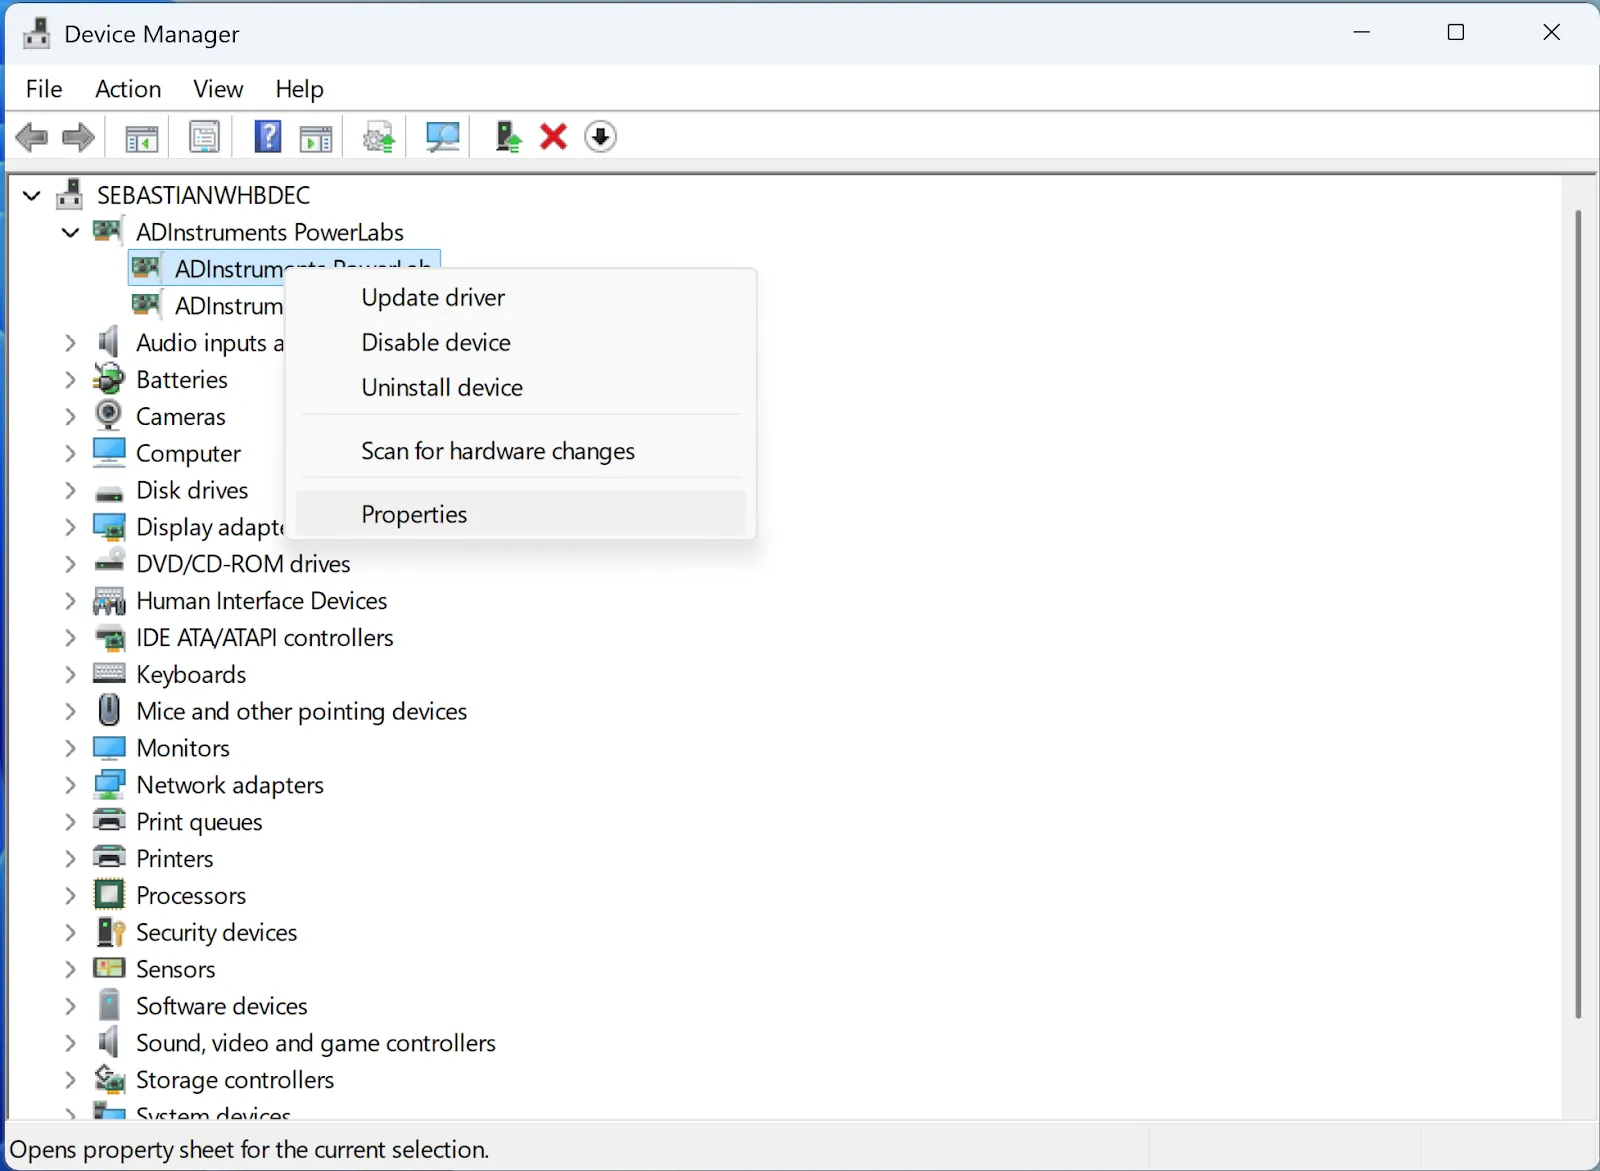Viewport: 1600px width, 1171px height.
Task: Collapse the ADInstruments PowerLabs category
Action: tap(70, 233)
